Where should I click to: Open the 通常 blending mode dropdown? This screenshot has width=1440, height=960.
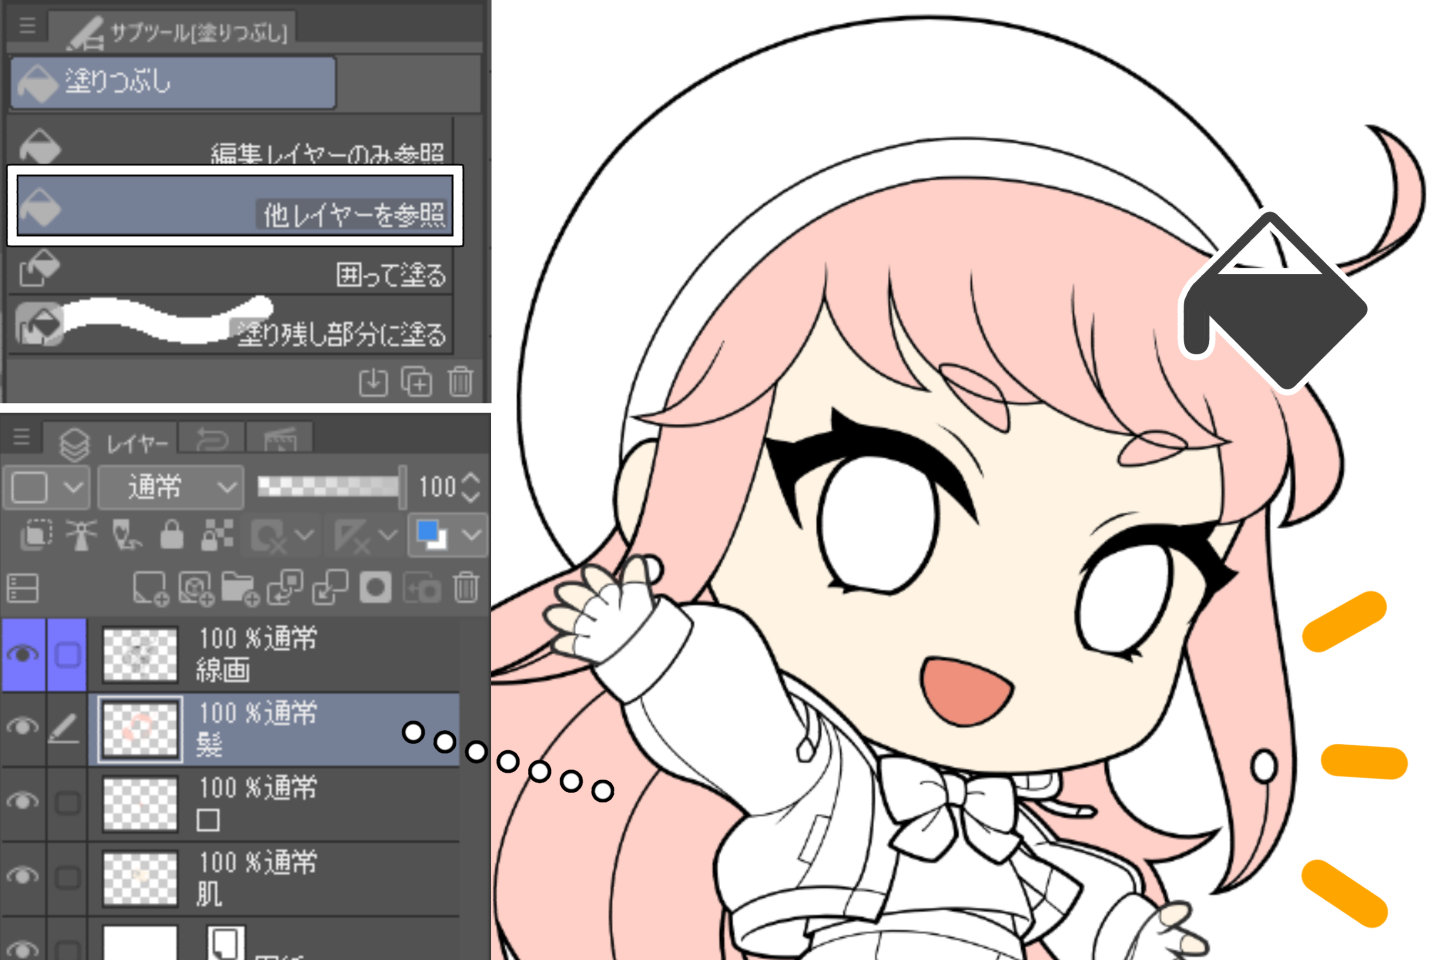click(x=171, y=487)
